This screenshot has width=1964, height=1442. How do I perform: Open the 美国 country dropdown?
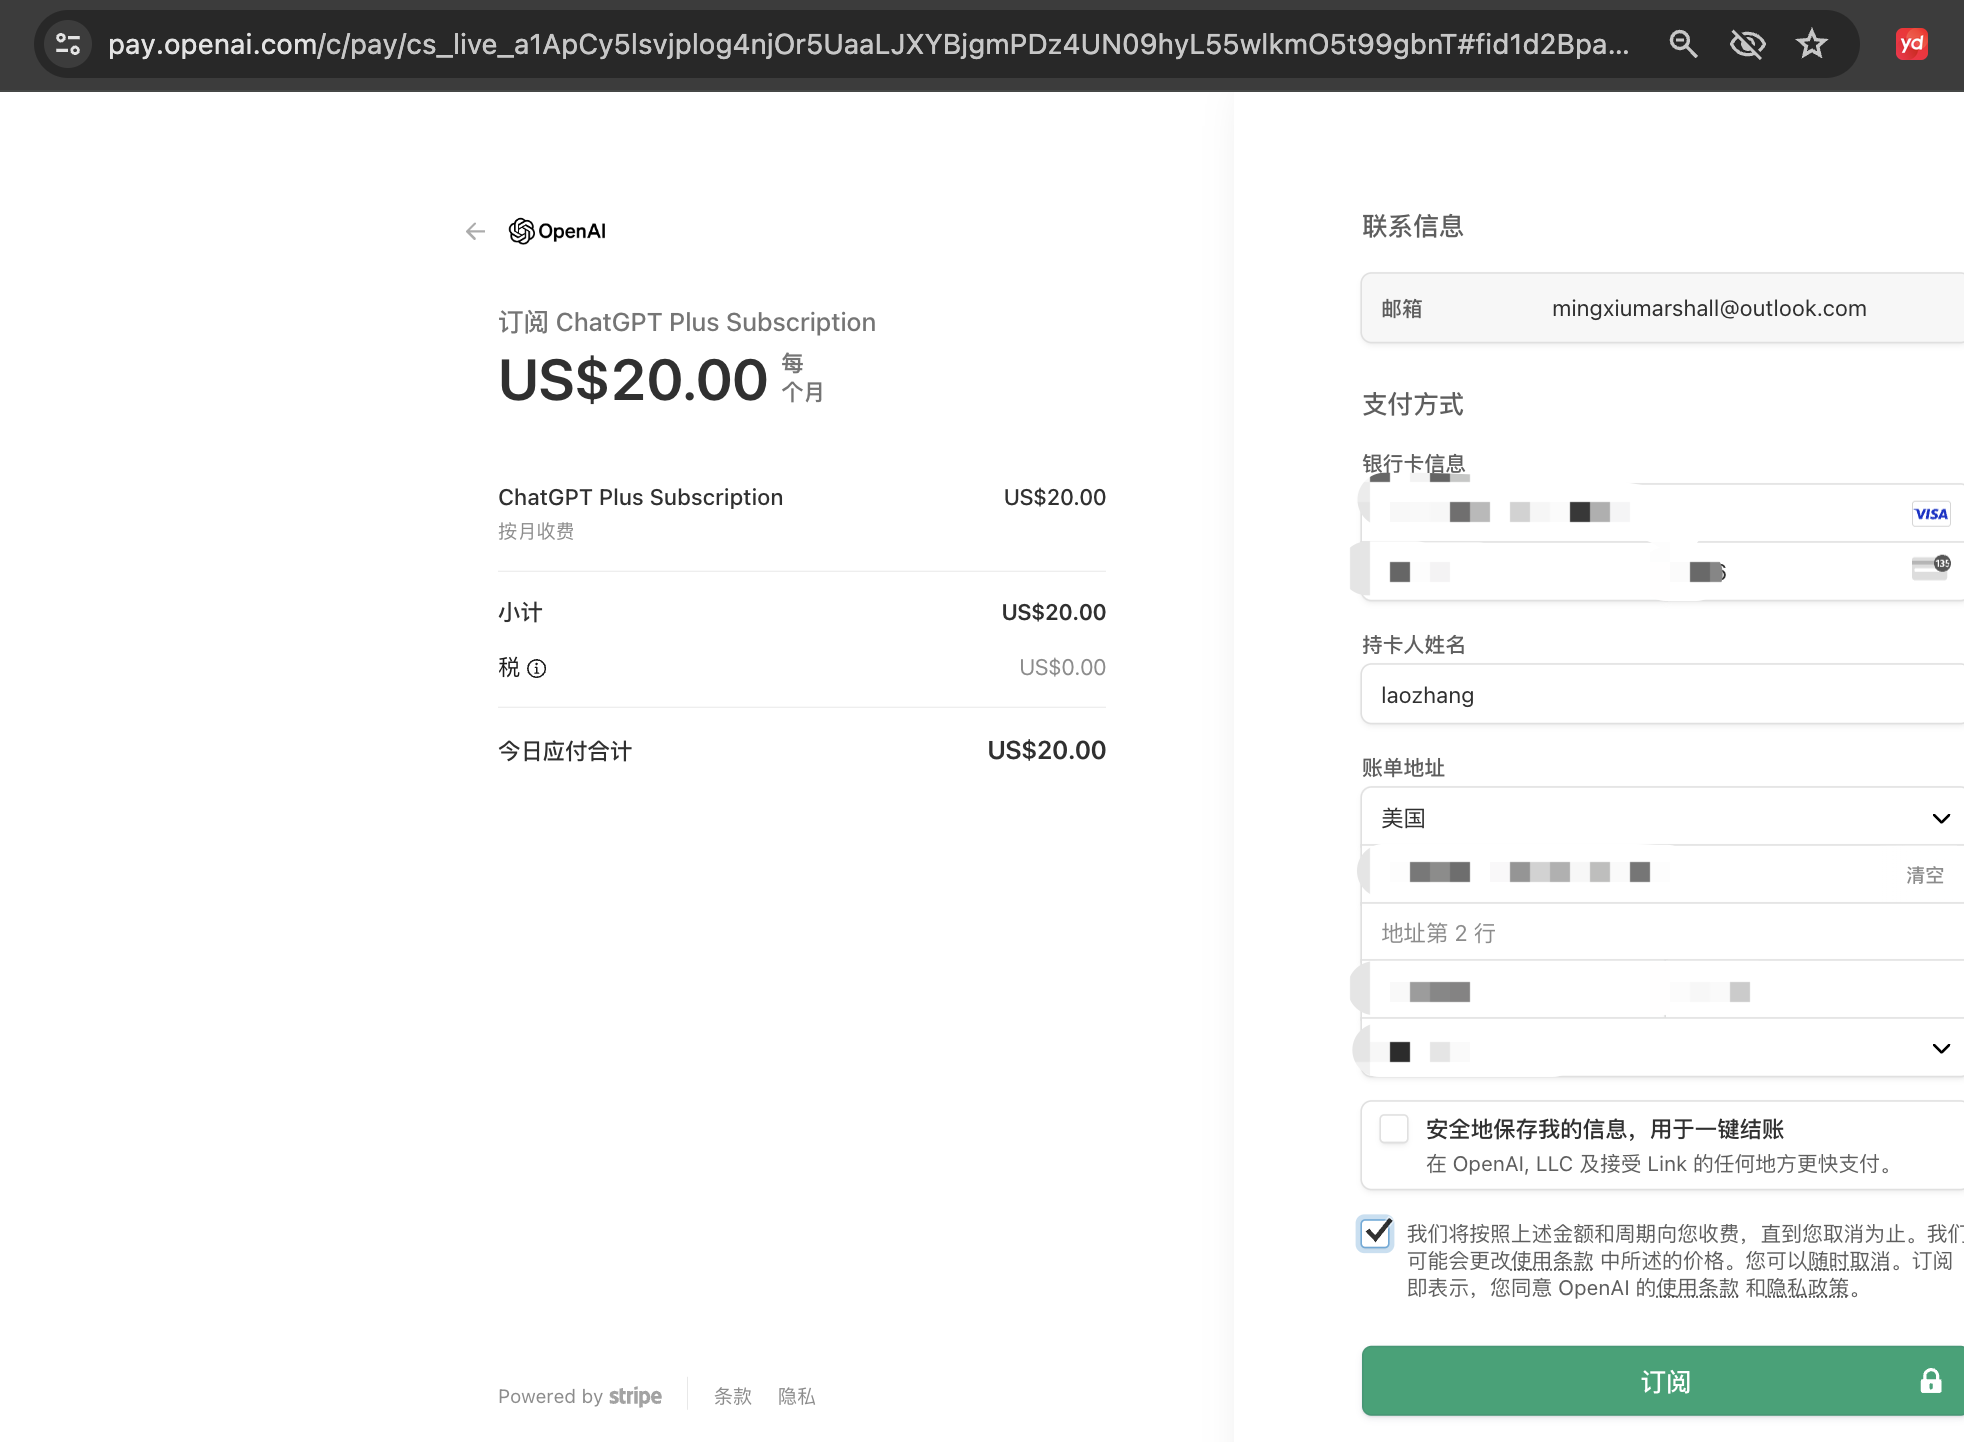[x=1662, y=818]
